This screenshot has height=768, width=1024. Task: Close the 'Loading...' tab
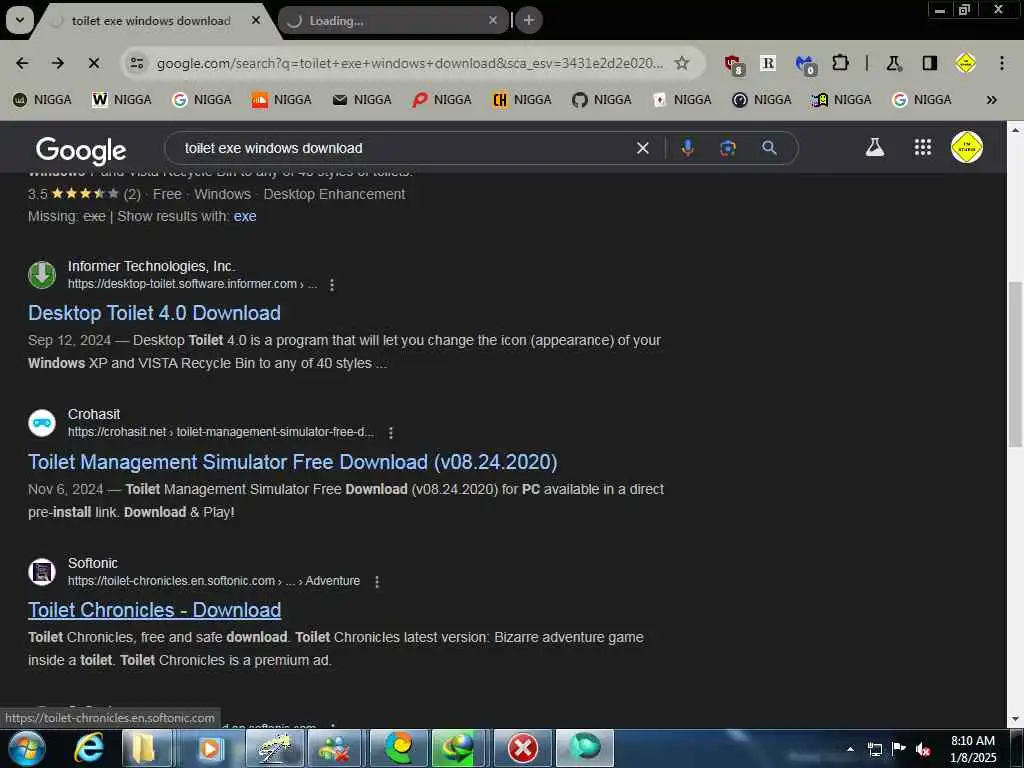click(493, 20)
